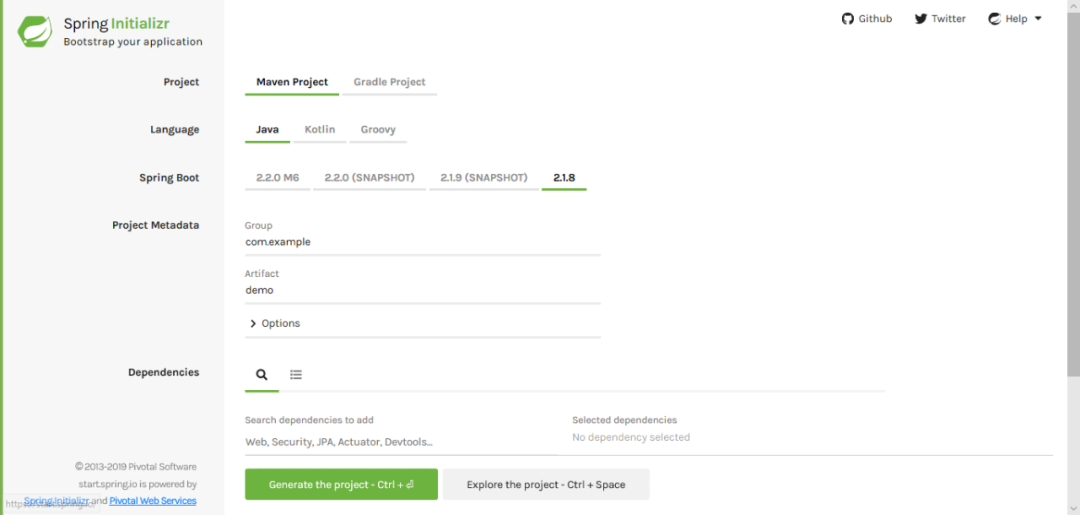This screenshot has height=515, width=1080.
Task: Open the Twitter link
Action: pos(940,19)
